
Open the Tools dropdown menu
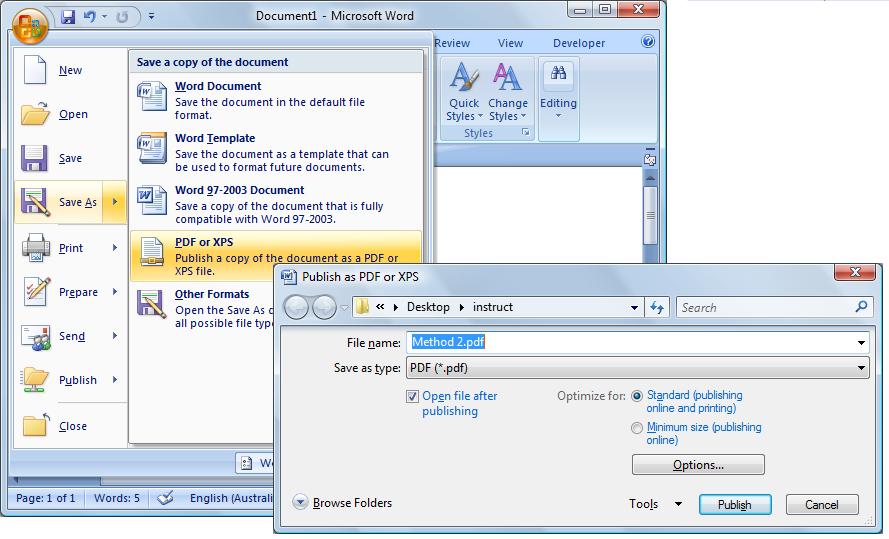click(x=655, y=504)
